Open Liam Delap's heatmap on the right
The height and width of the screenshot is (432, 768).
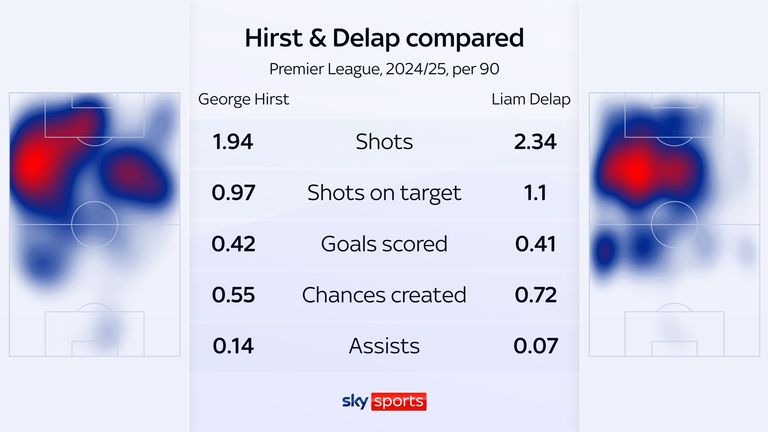click(x=673, y=225)
